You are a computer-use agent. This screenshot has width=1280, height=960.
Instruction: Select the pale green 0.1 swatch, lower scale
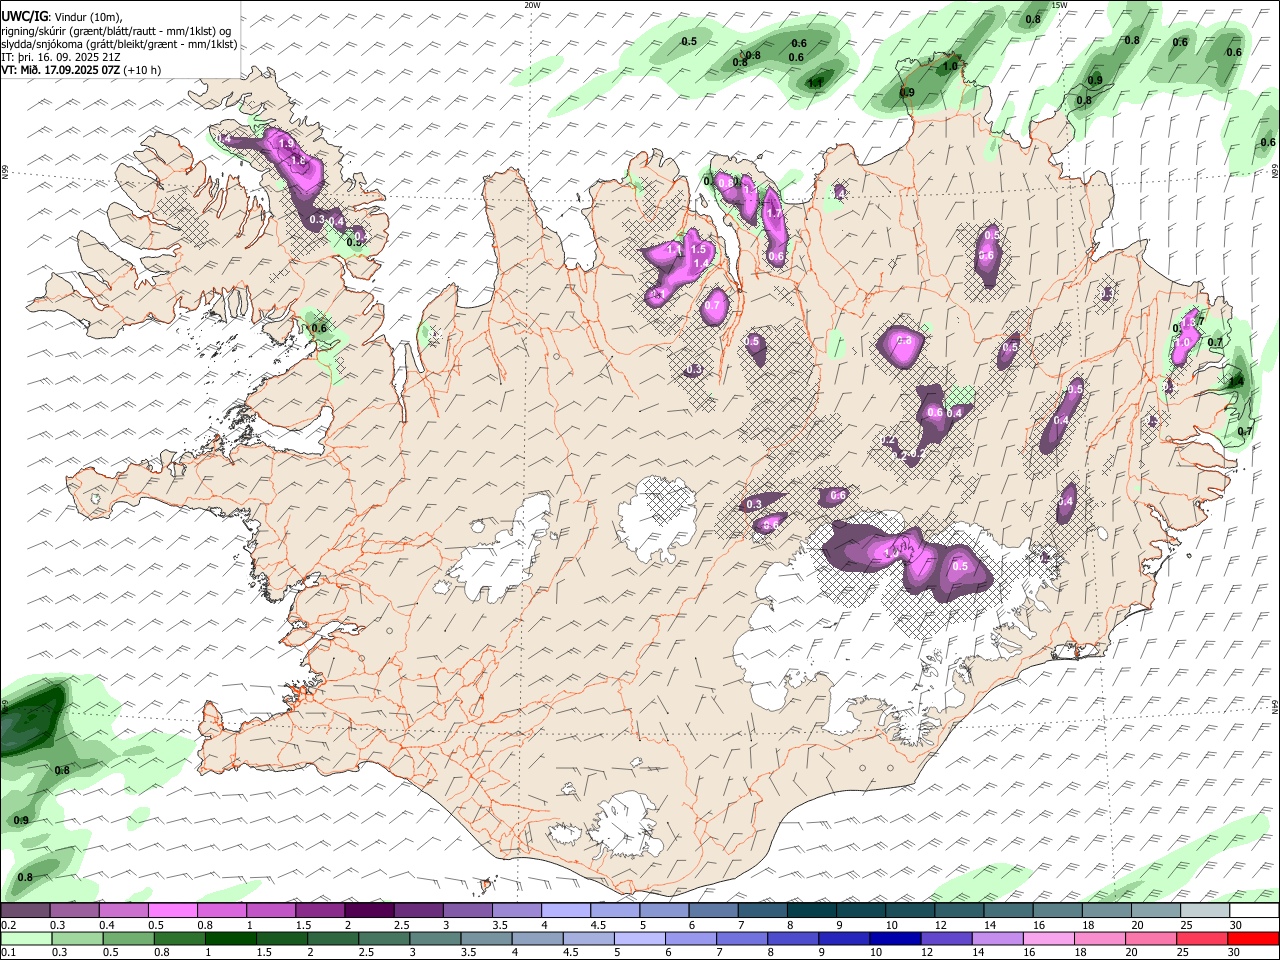point(25,938)
